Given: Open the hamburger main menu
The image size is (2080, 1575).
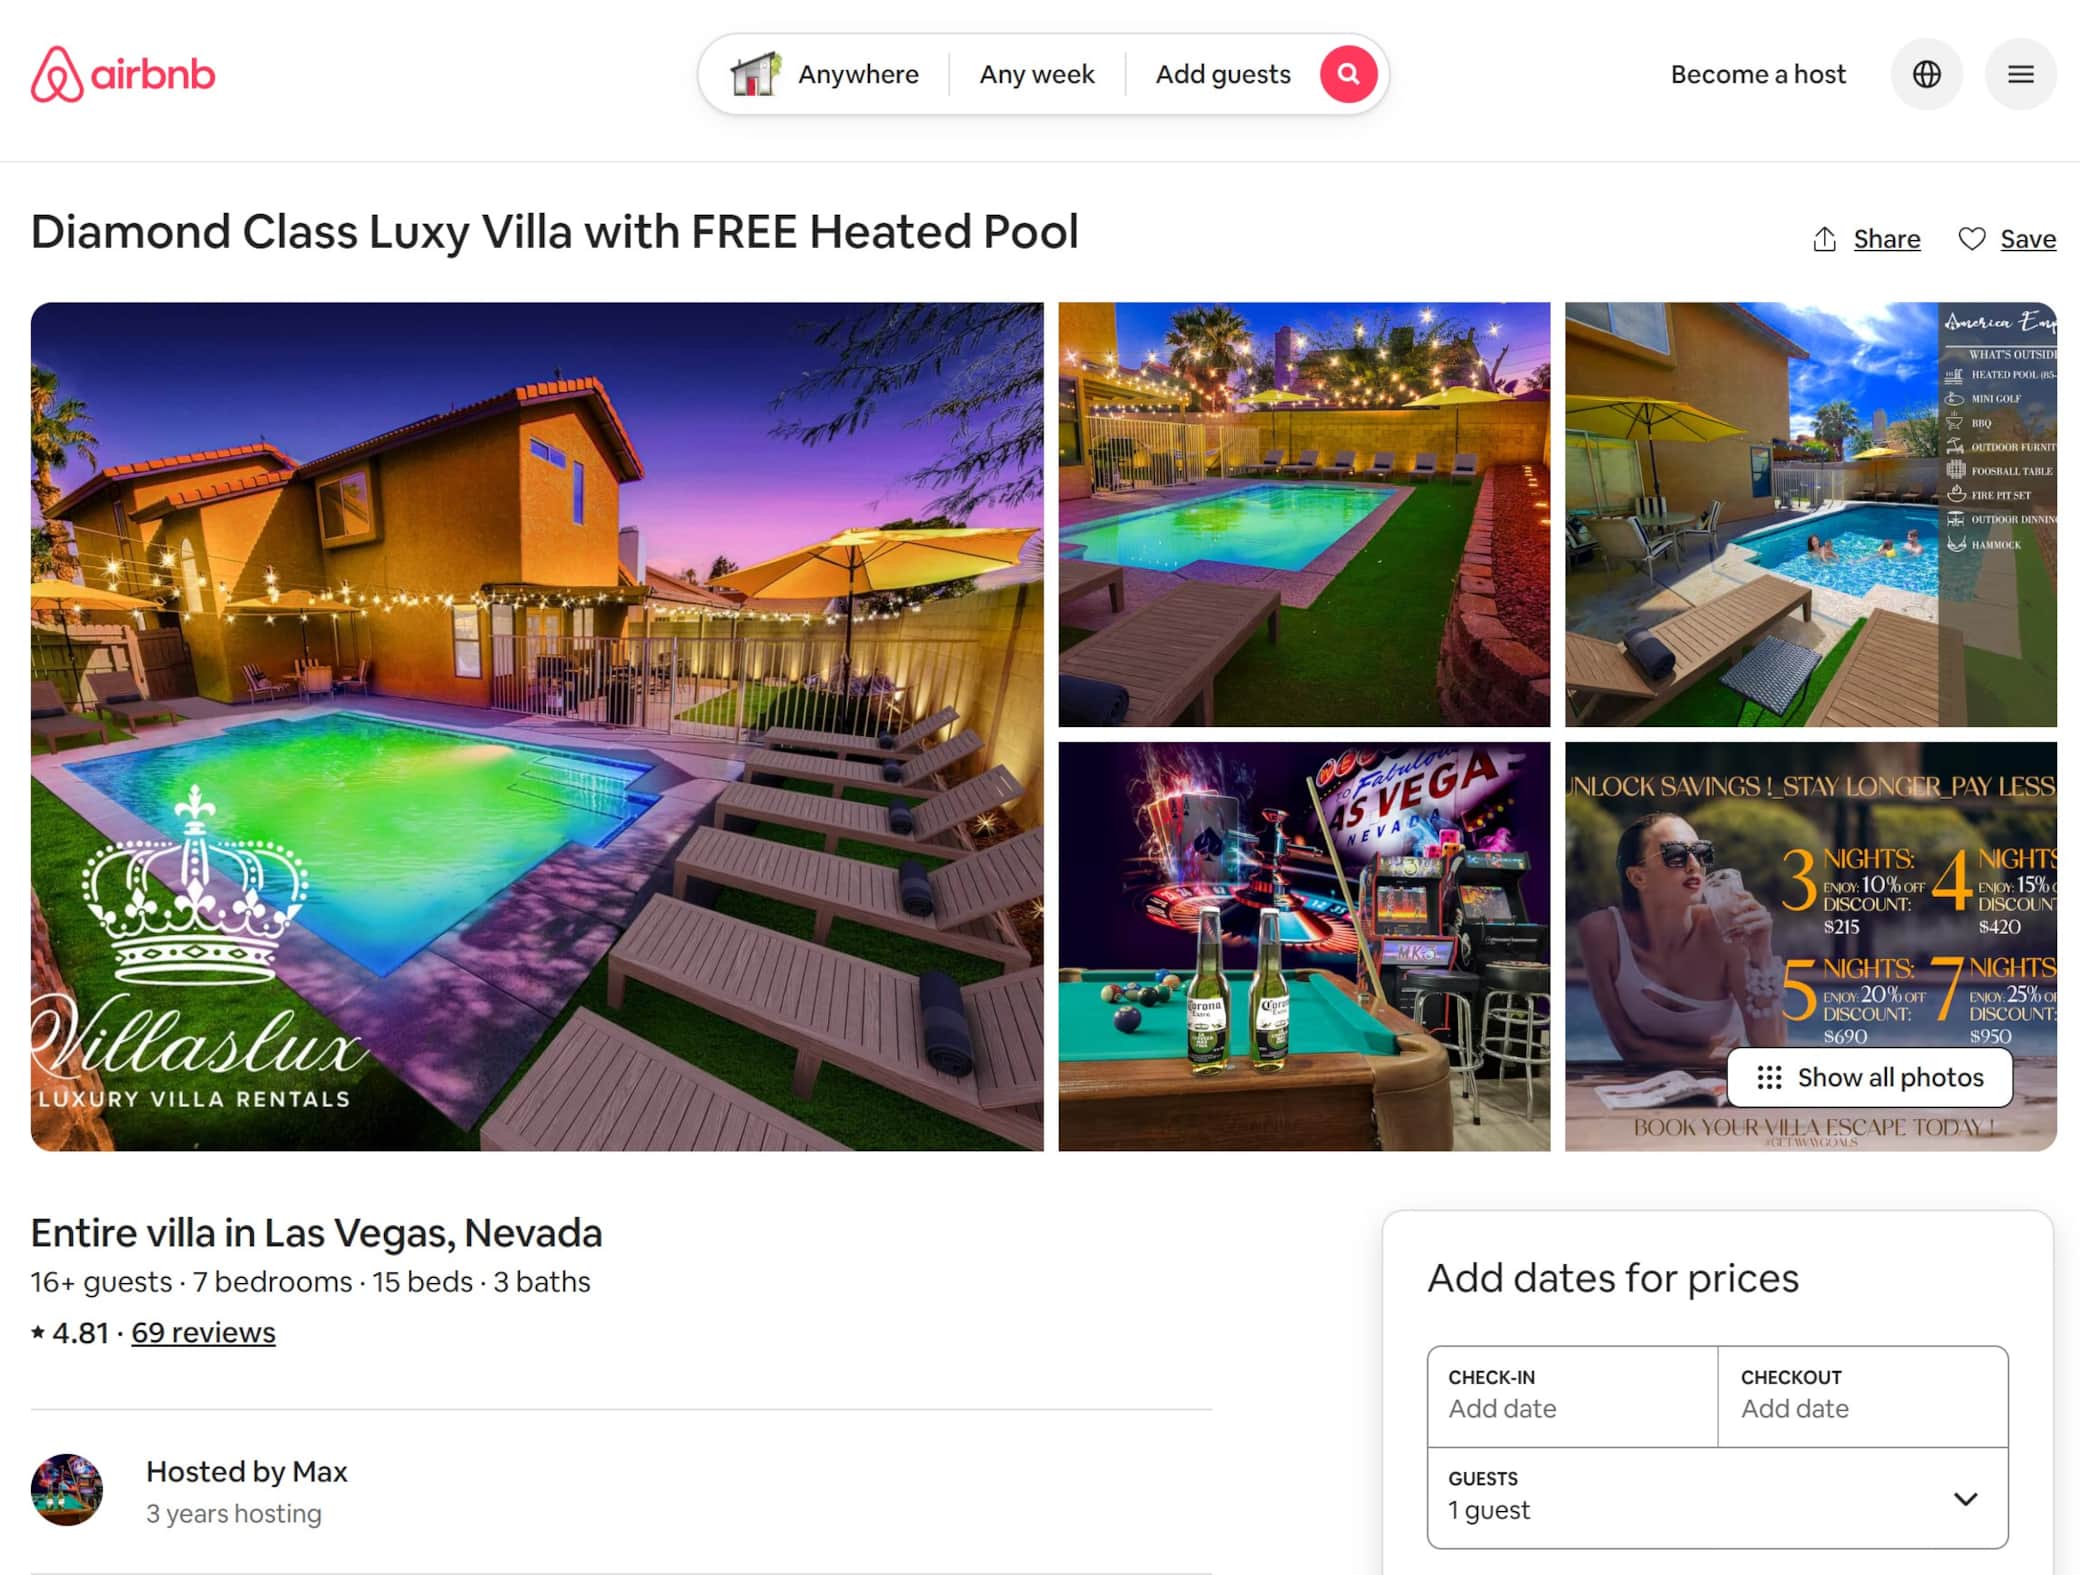Looking at the screenshot, I should (x=2020, y=74).
